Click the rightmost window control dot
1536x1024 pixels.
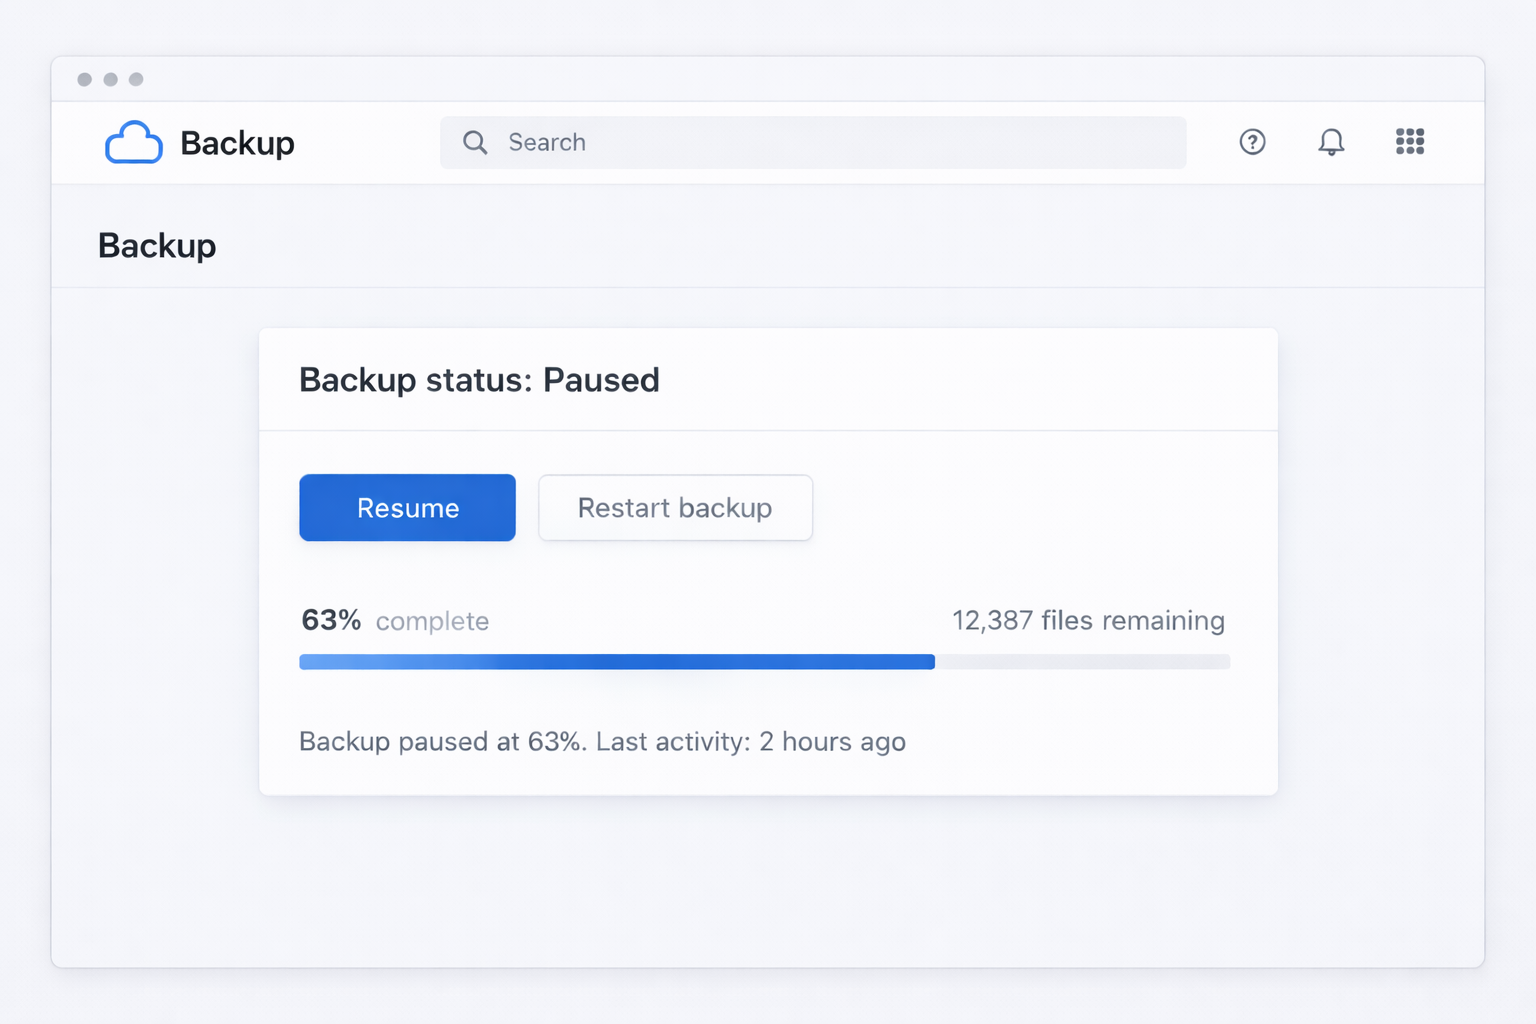tap(136, 79)
